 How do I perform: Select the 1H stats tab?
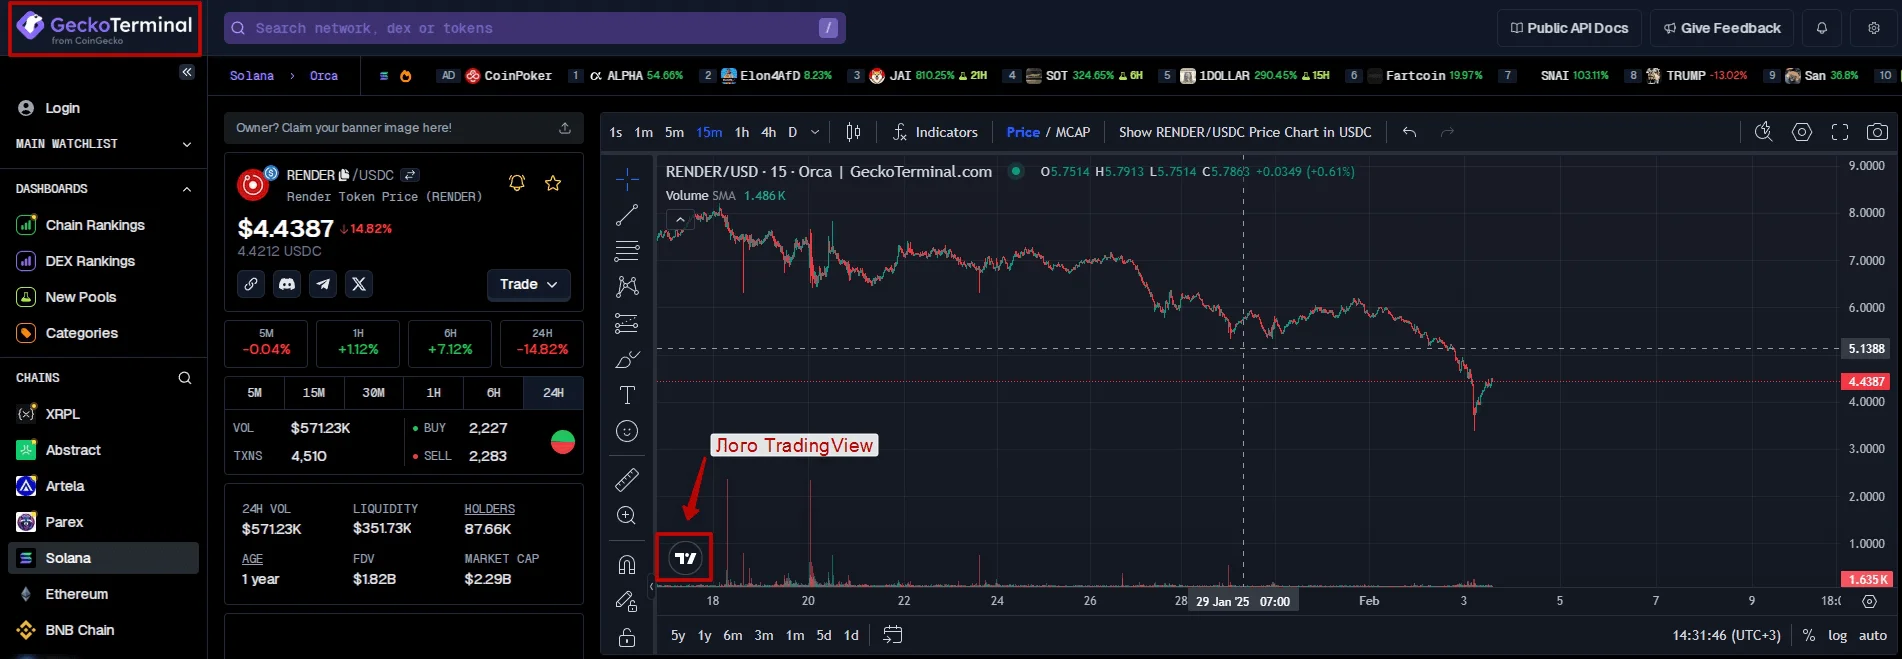[433, 393]
